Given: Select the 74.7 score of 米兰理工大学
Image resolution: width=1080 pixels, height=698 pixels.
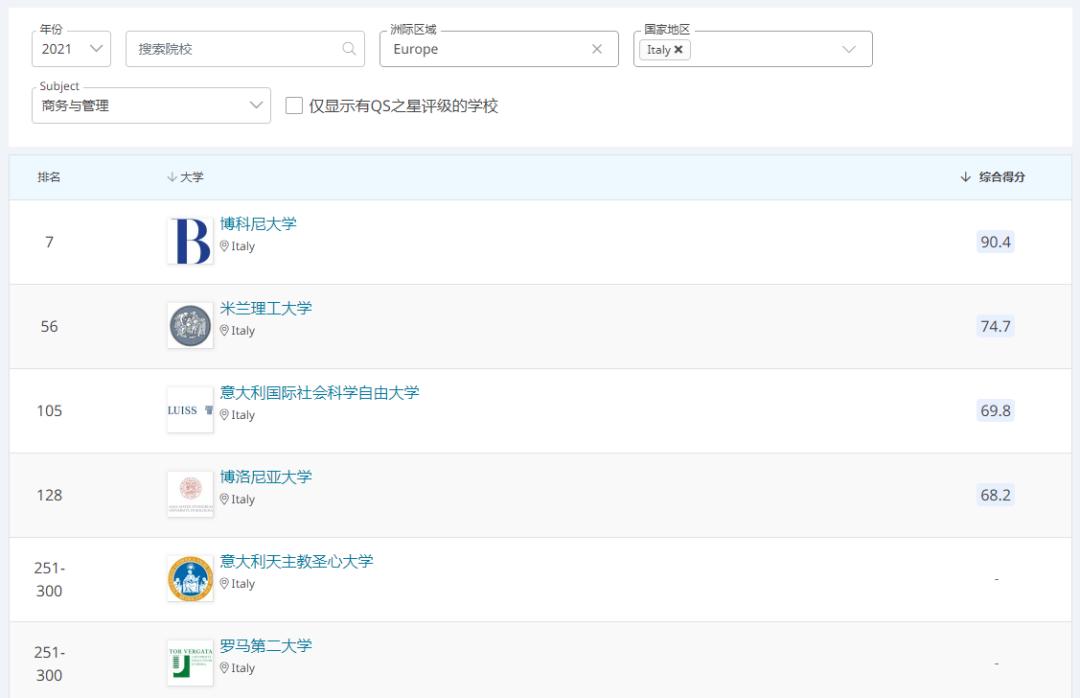Looking at the screenshot, I should pyautogui.click(x=995, y=326).
